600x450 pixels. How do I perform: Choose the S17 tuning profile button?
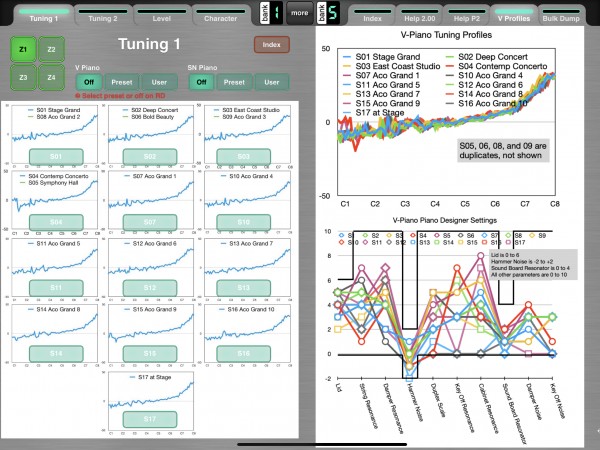150,419
